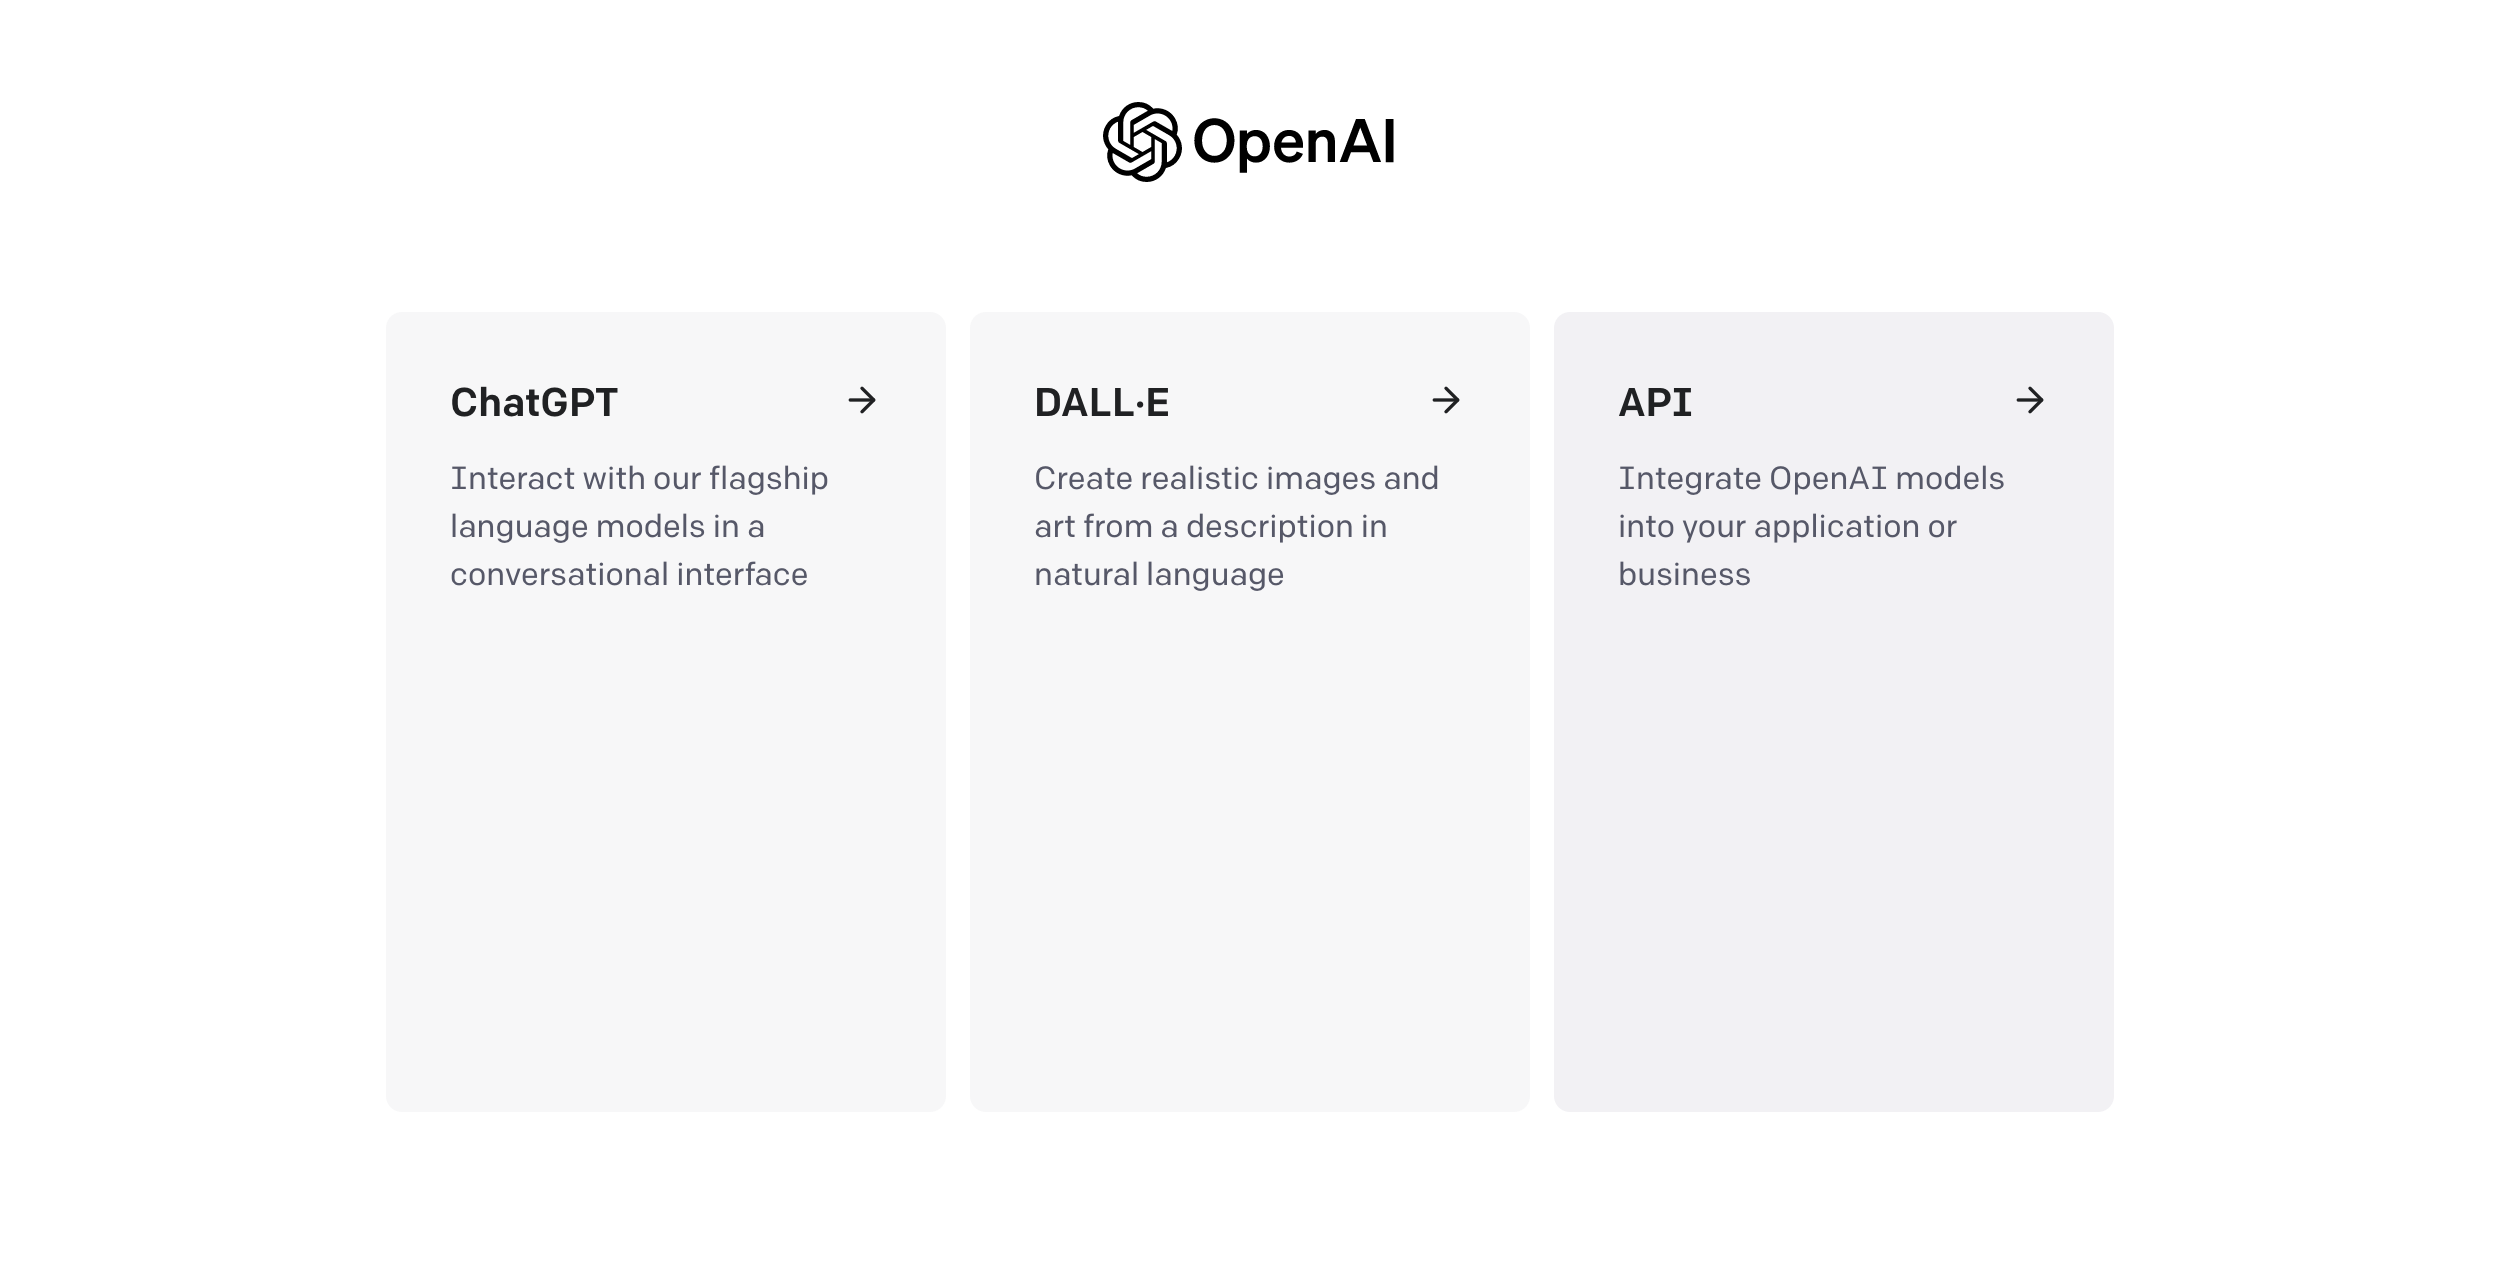The width and height of the screenshot is (2506, 1266).
Task: Click the empty lower area of the ChatGPT card
Action: click(x=665, y=850)
